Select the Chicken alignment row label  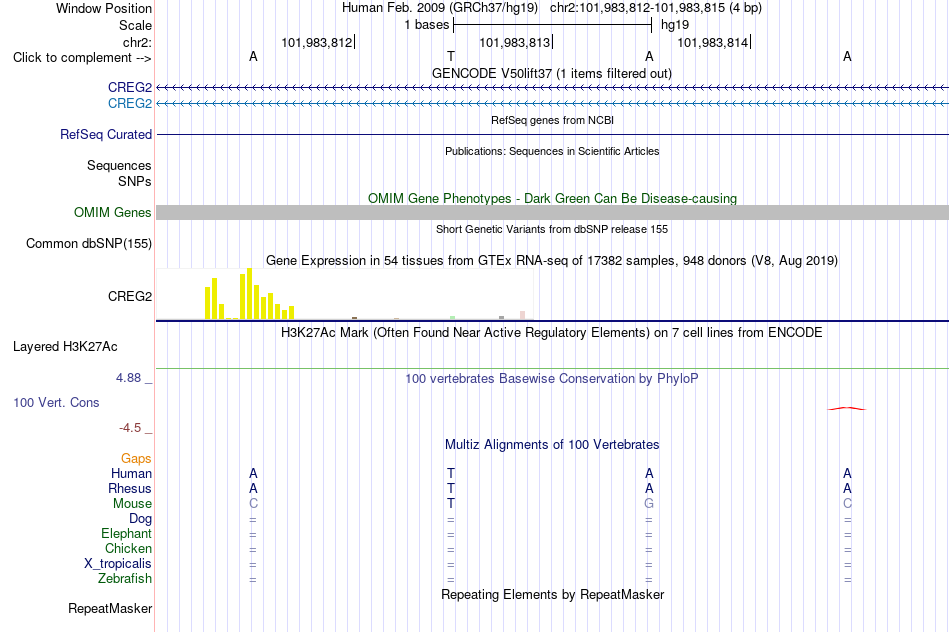(x=128, y=548)
